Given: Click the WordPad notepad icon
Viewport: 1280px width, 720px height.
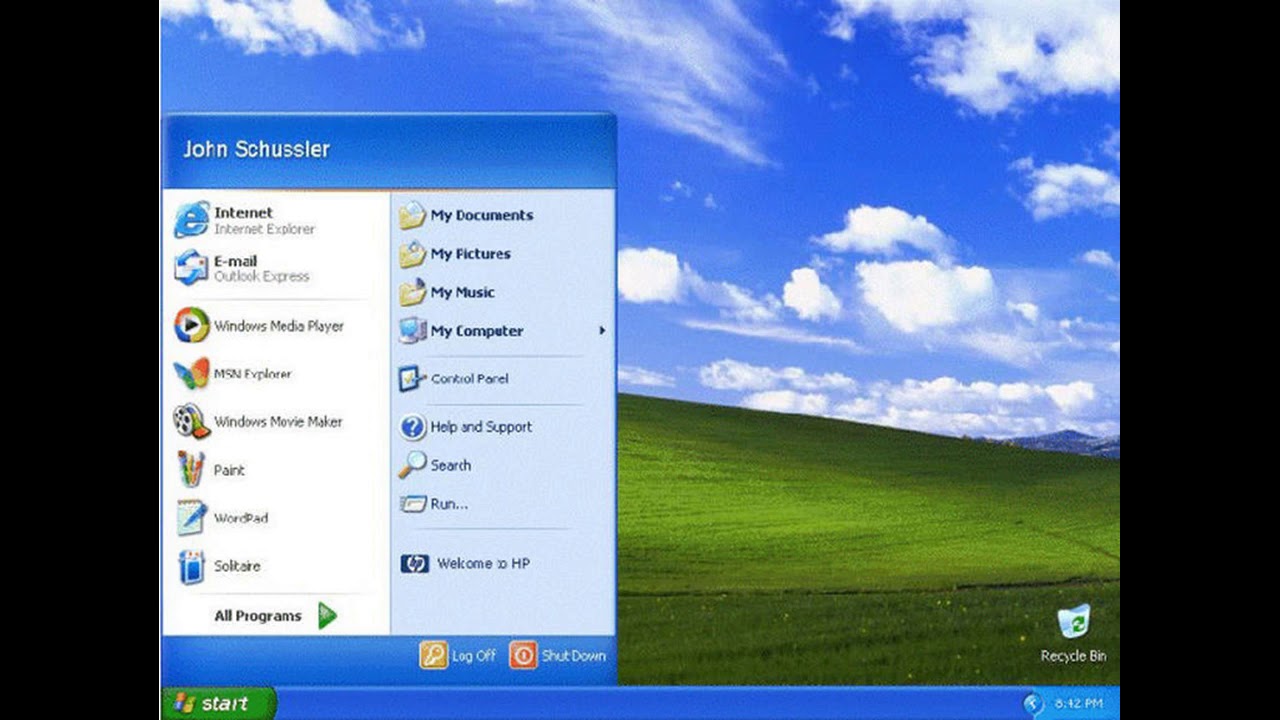Looking at the screenshot, I should coord(191,517).
